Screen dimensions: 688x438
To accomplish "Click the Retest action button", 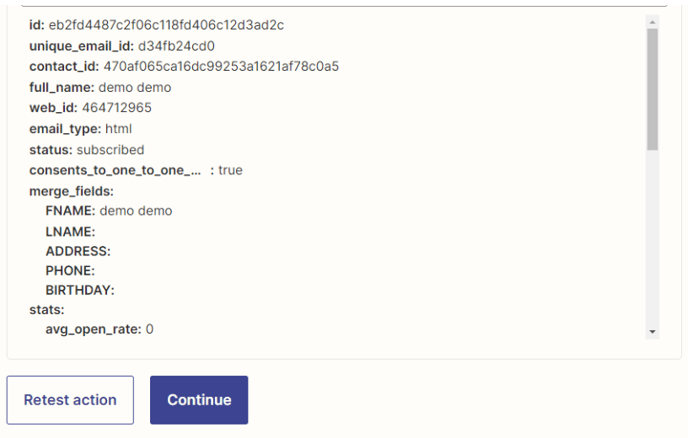I will (x=70, y=400).
